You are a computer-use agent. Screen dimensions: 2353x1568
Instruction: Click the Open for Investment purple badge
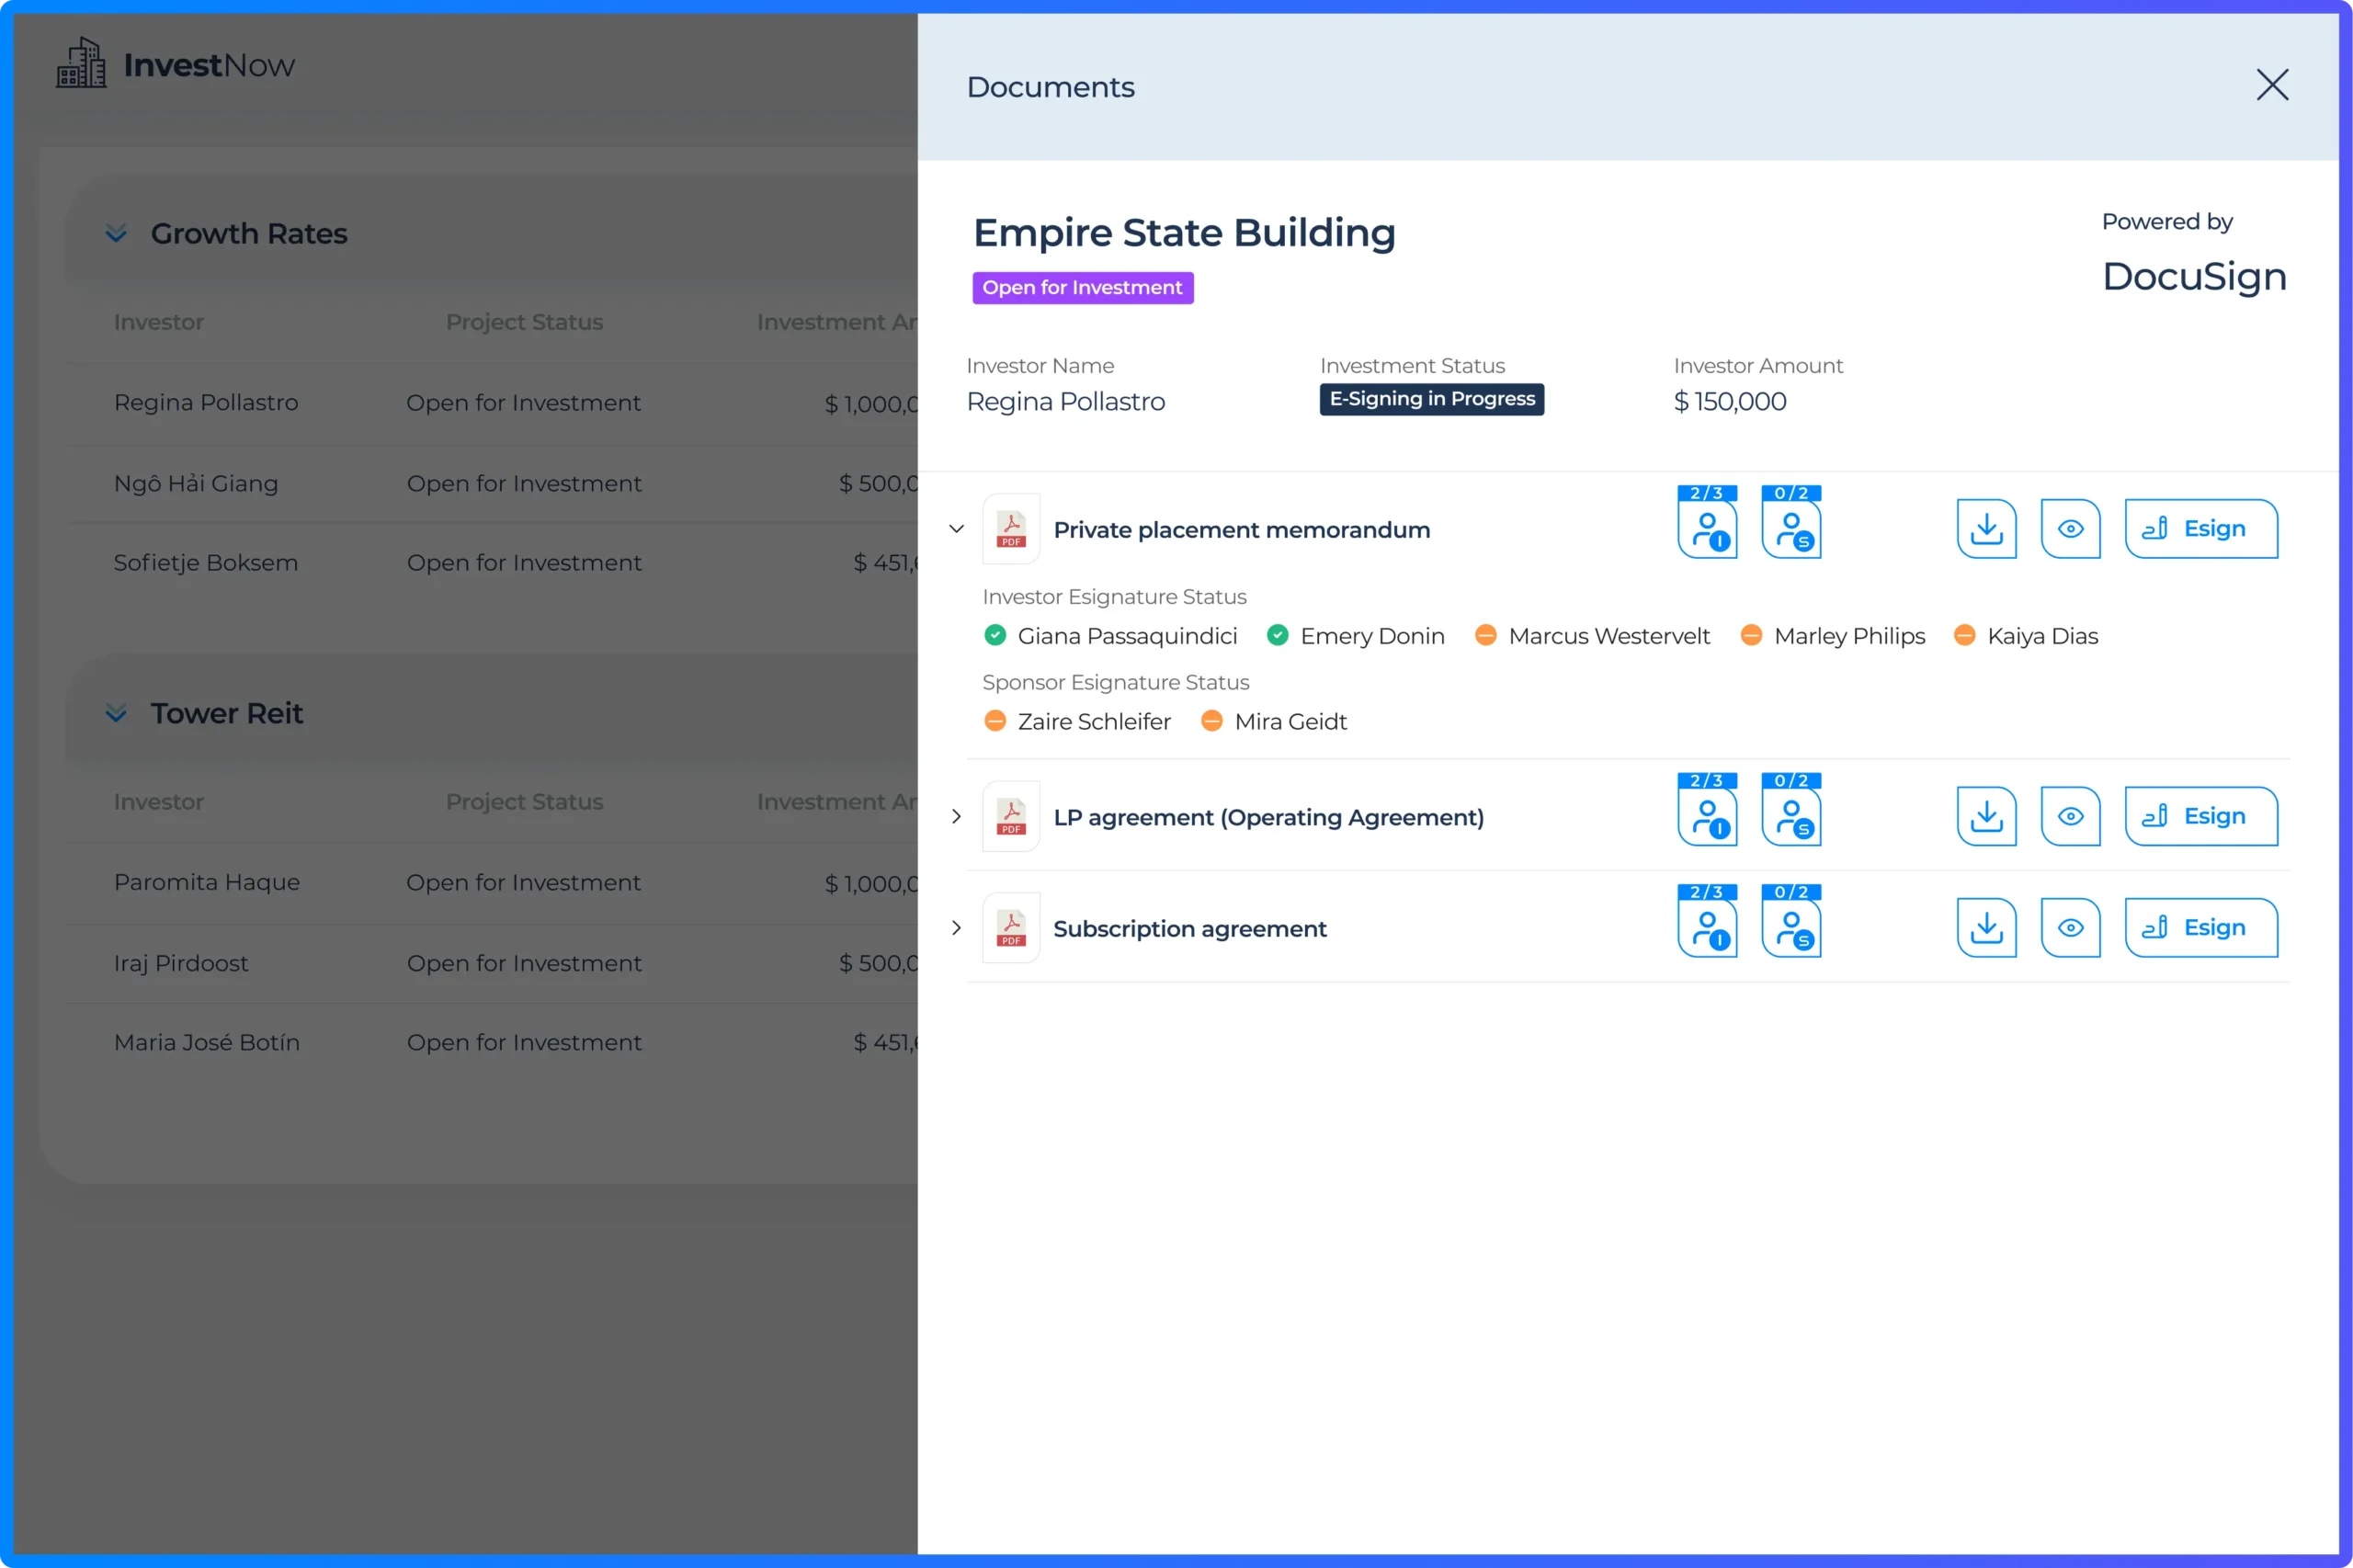tap(1082, 288)
